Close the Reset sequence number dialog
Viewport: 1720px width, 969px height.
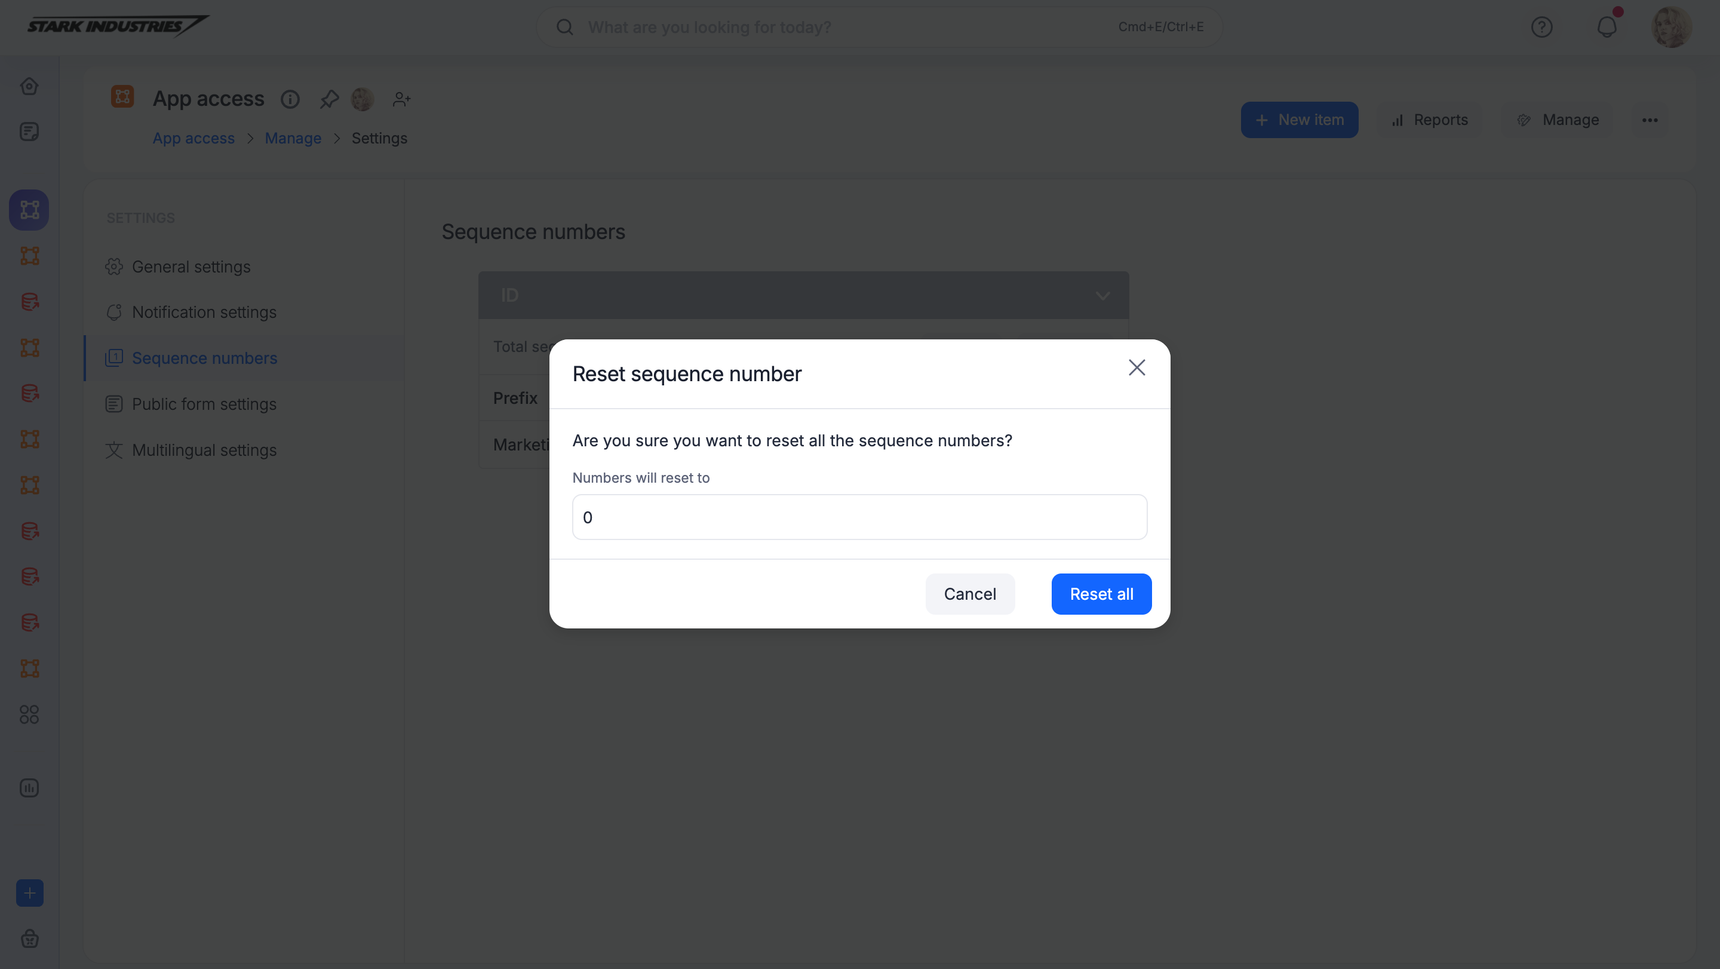1136,368
